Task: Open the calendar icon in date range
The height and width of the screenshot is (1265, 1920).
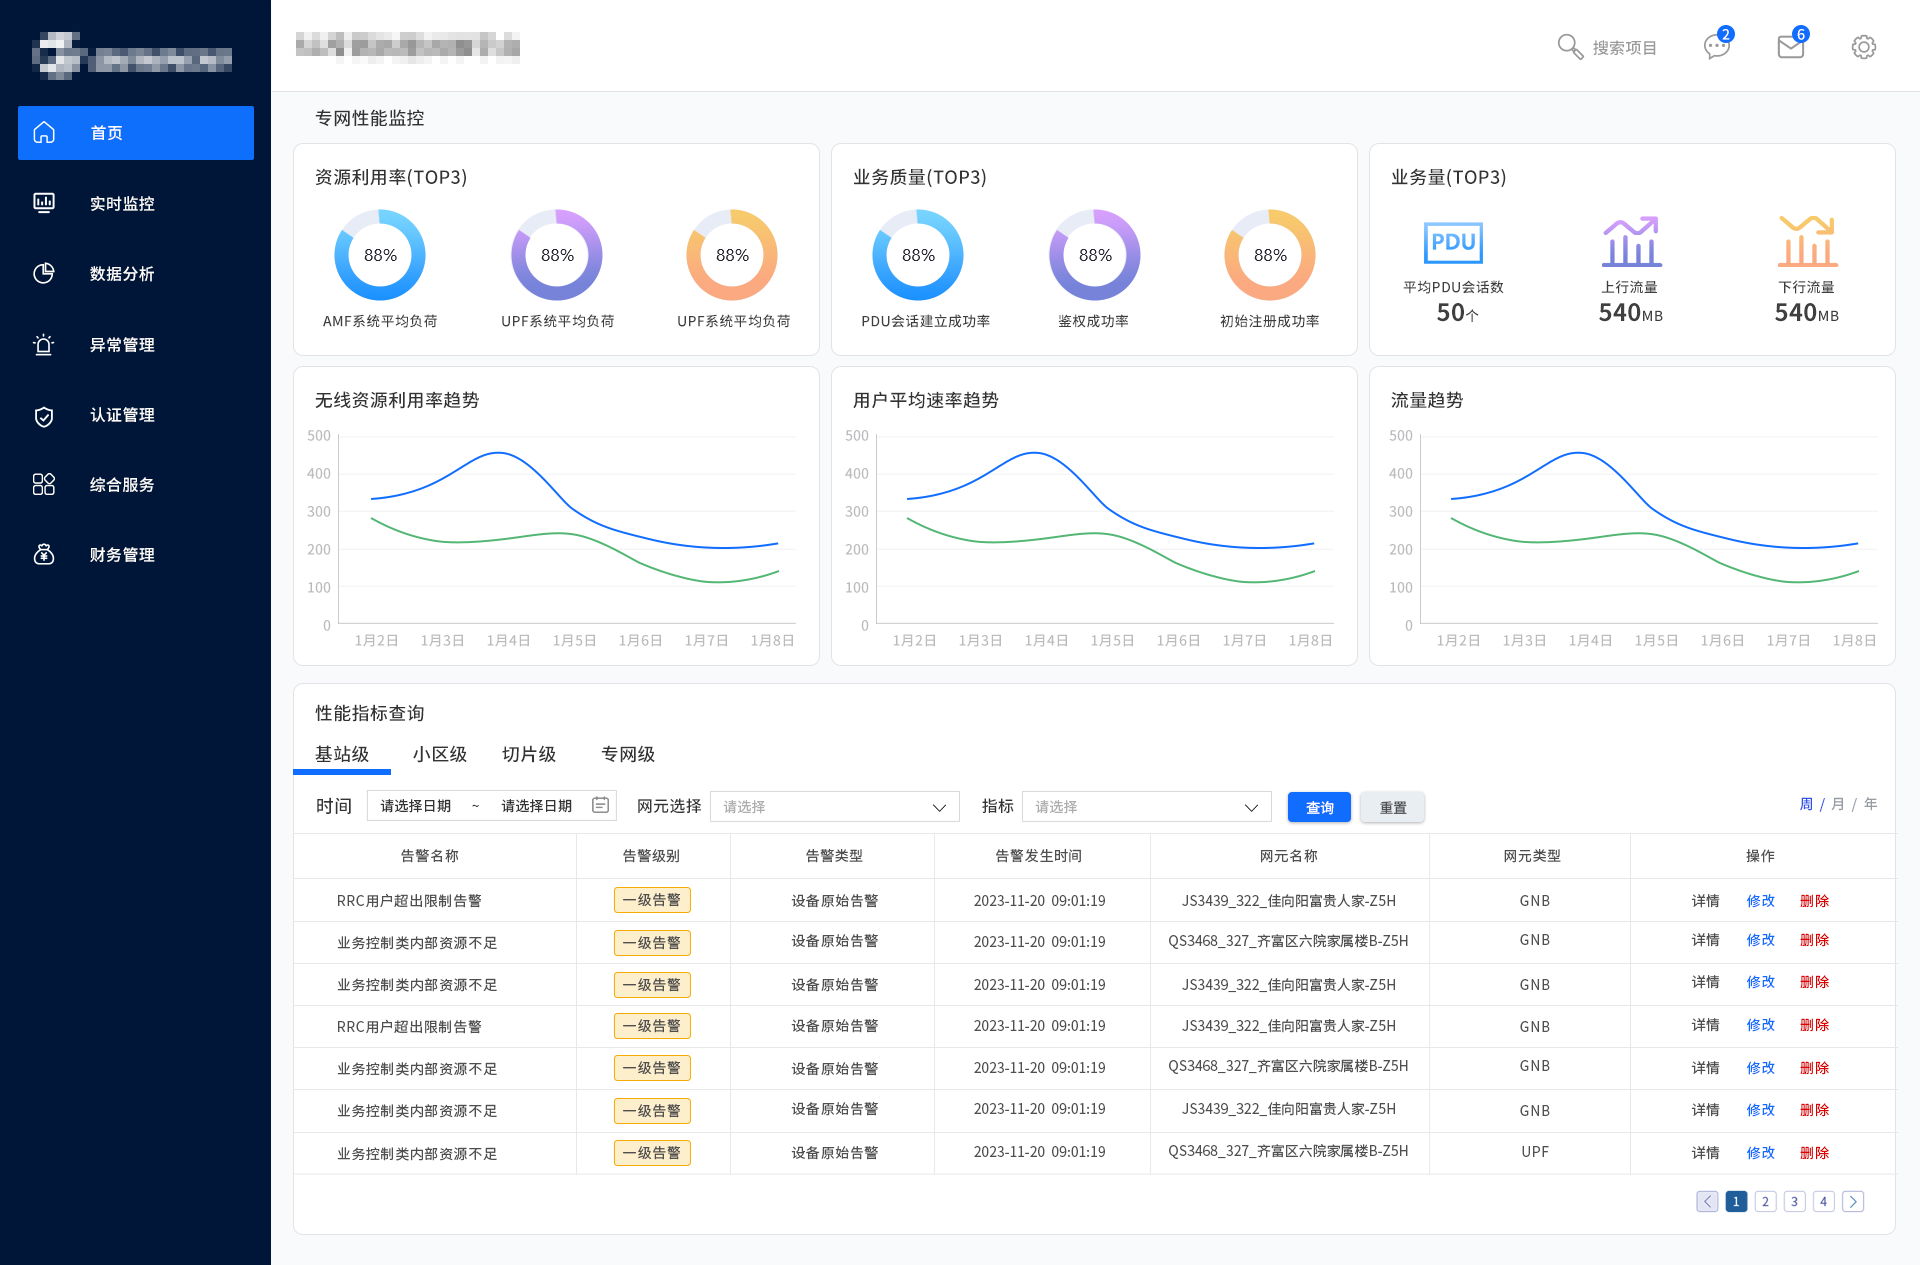Action: click(600, 805)
